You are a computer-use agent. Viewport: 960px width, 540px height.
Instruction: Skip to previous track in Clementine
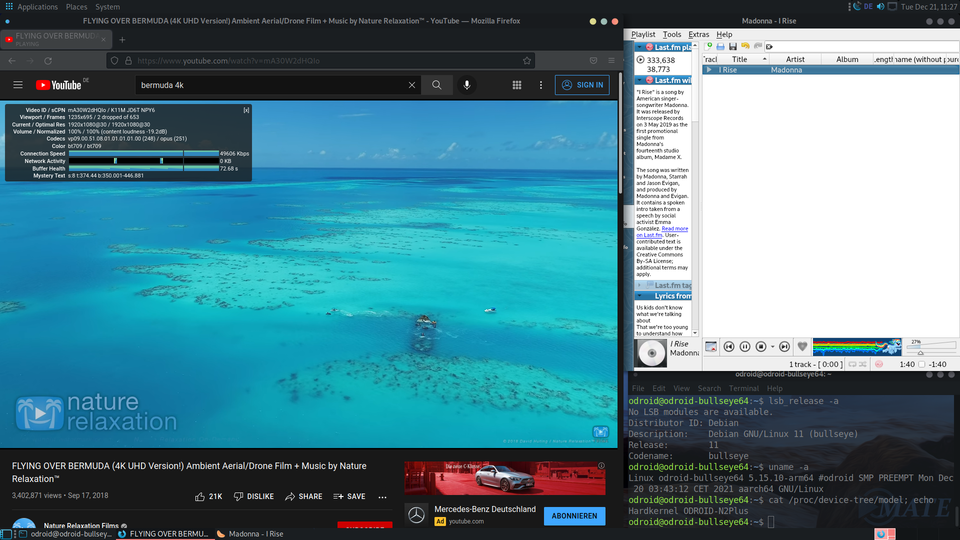[729, 347]
